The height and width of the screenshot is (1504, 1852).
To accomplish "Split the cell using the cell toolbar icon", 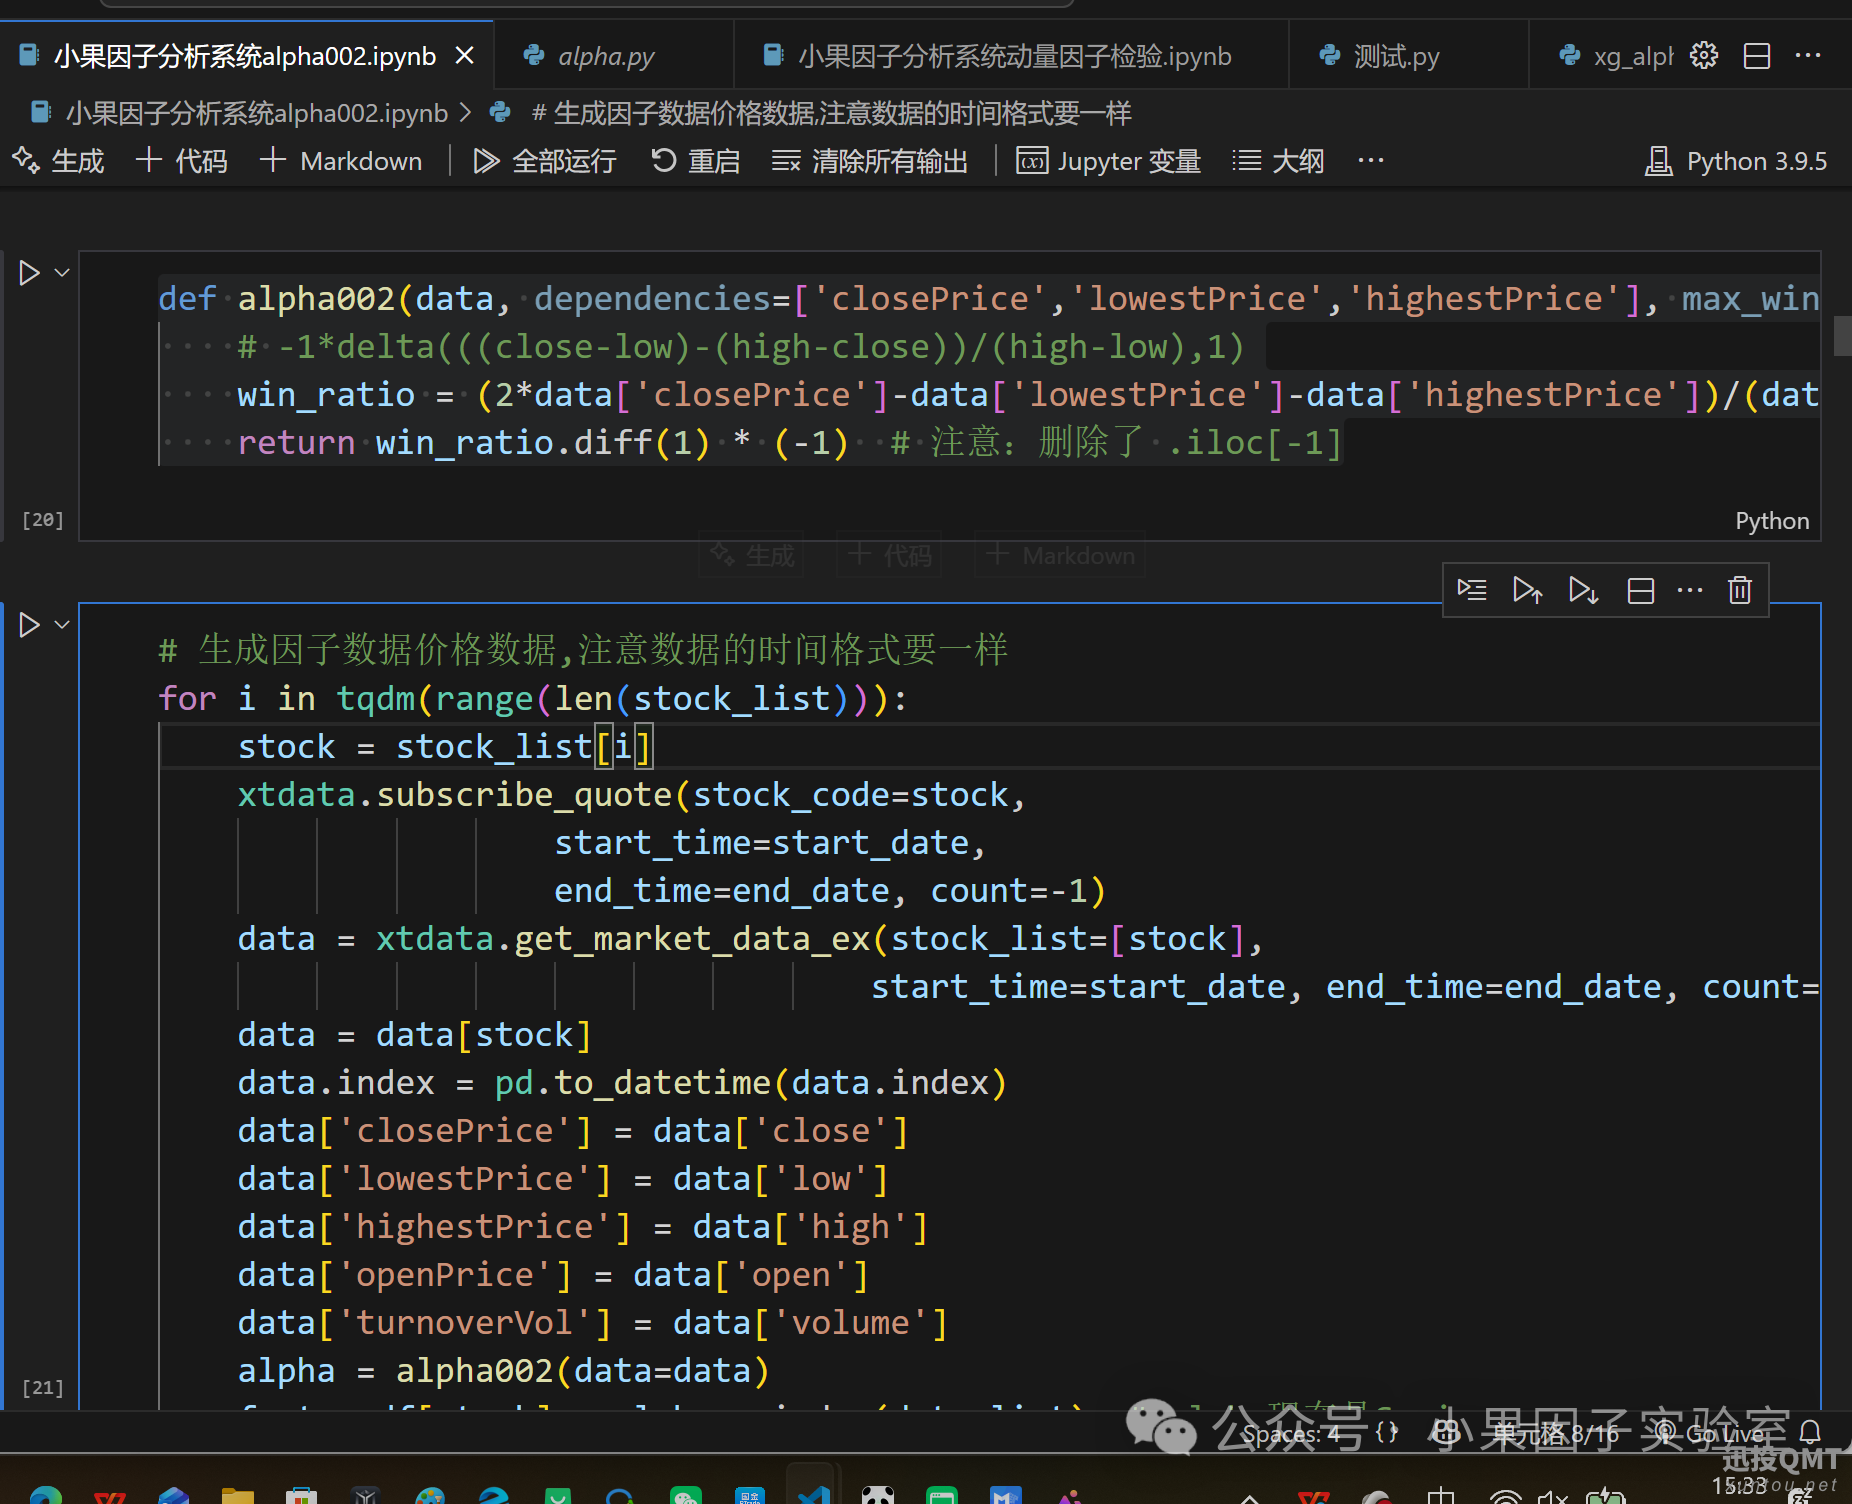I will pyautogui.click(x=1640, y=590).
